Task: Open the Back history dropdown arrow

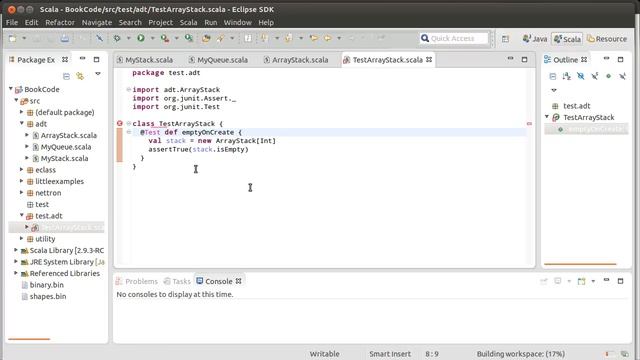Action: point(339,38)
